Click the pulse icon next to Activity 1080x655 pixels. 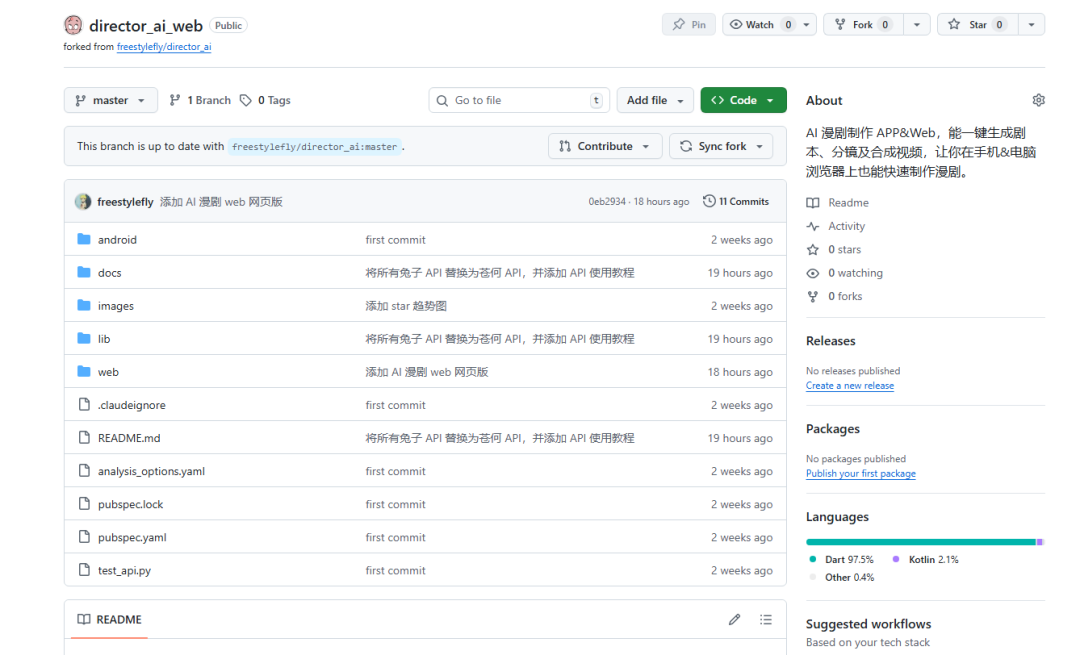tap(813, 226)
